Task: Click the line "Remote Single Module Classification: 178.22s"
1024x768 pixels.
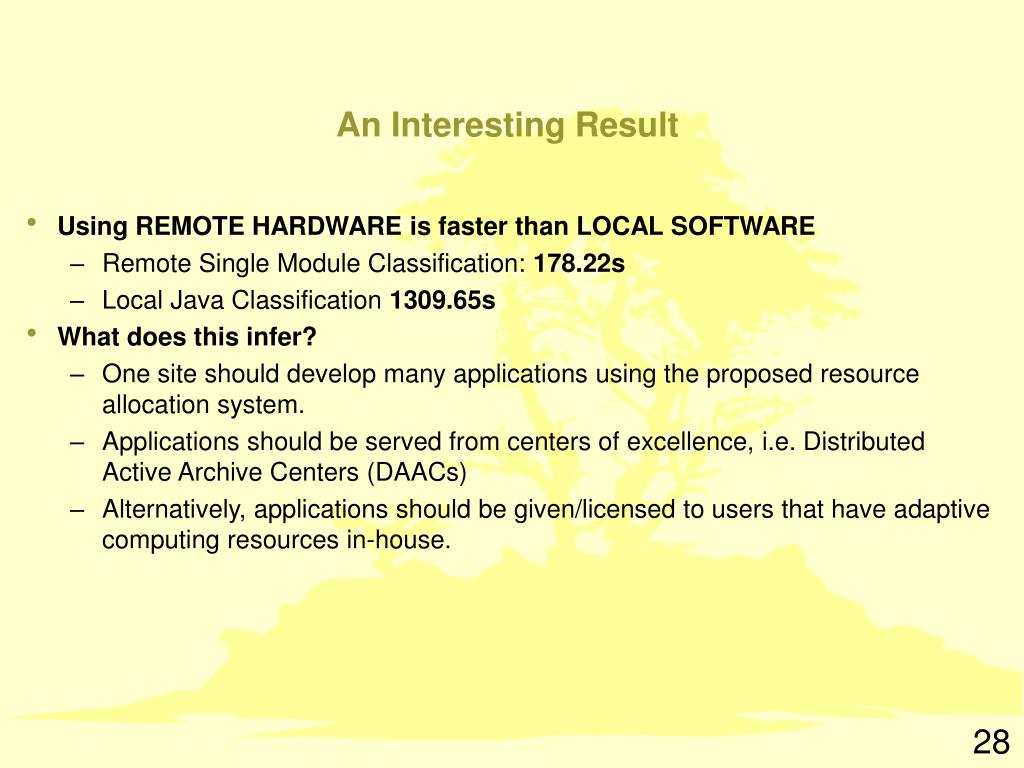Action: click(364, 263)
